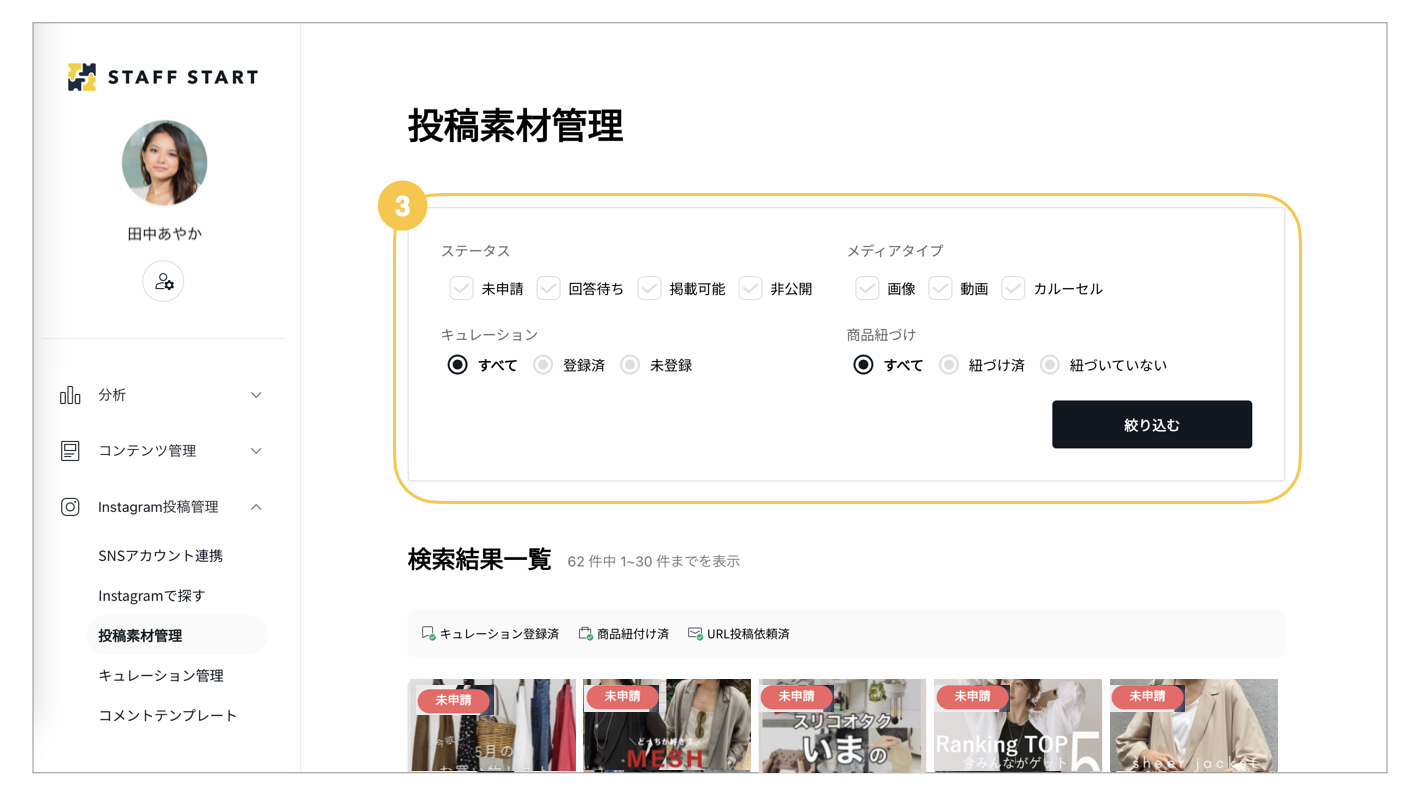Click the キュレーション登録済 legend icon
Image resolution: width=1420 pixels, height=800 pixels.
pyautogui.click(x=428, y=634)
